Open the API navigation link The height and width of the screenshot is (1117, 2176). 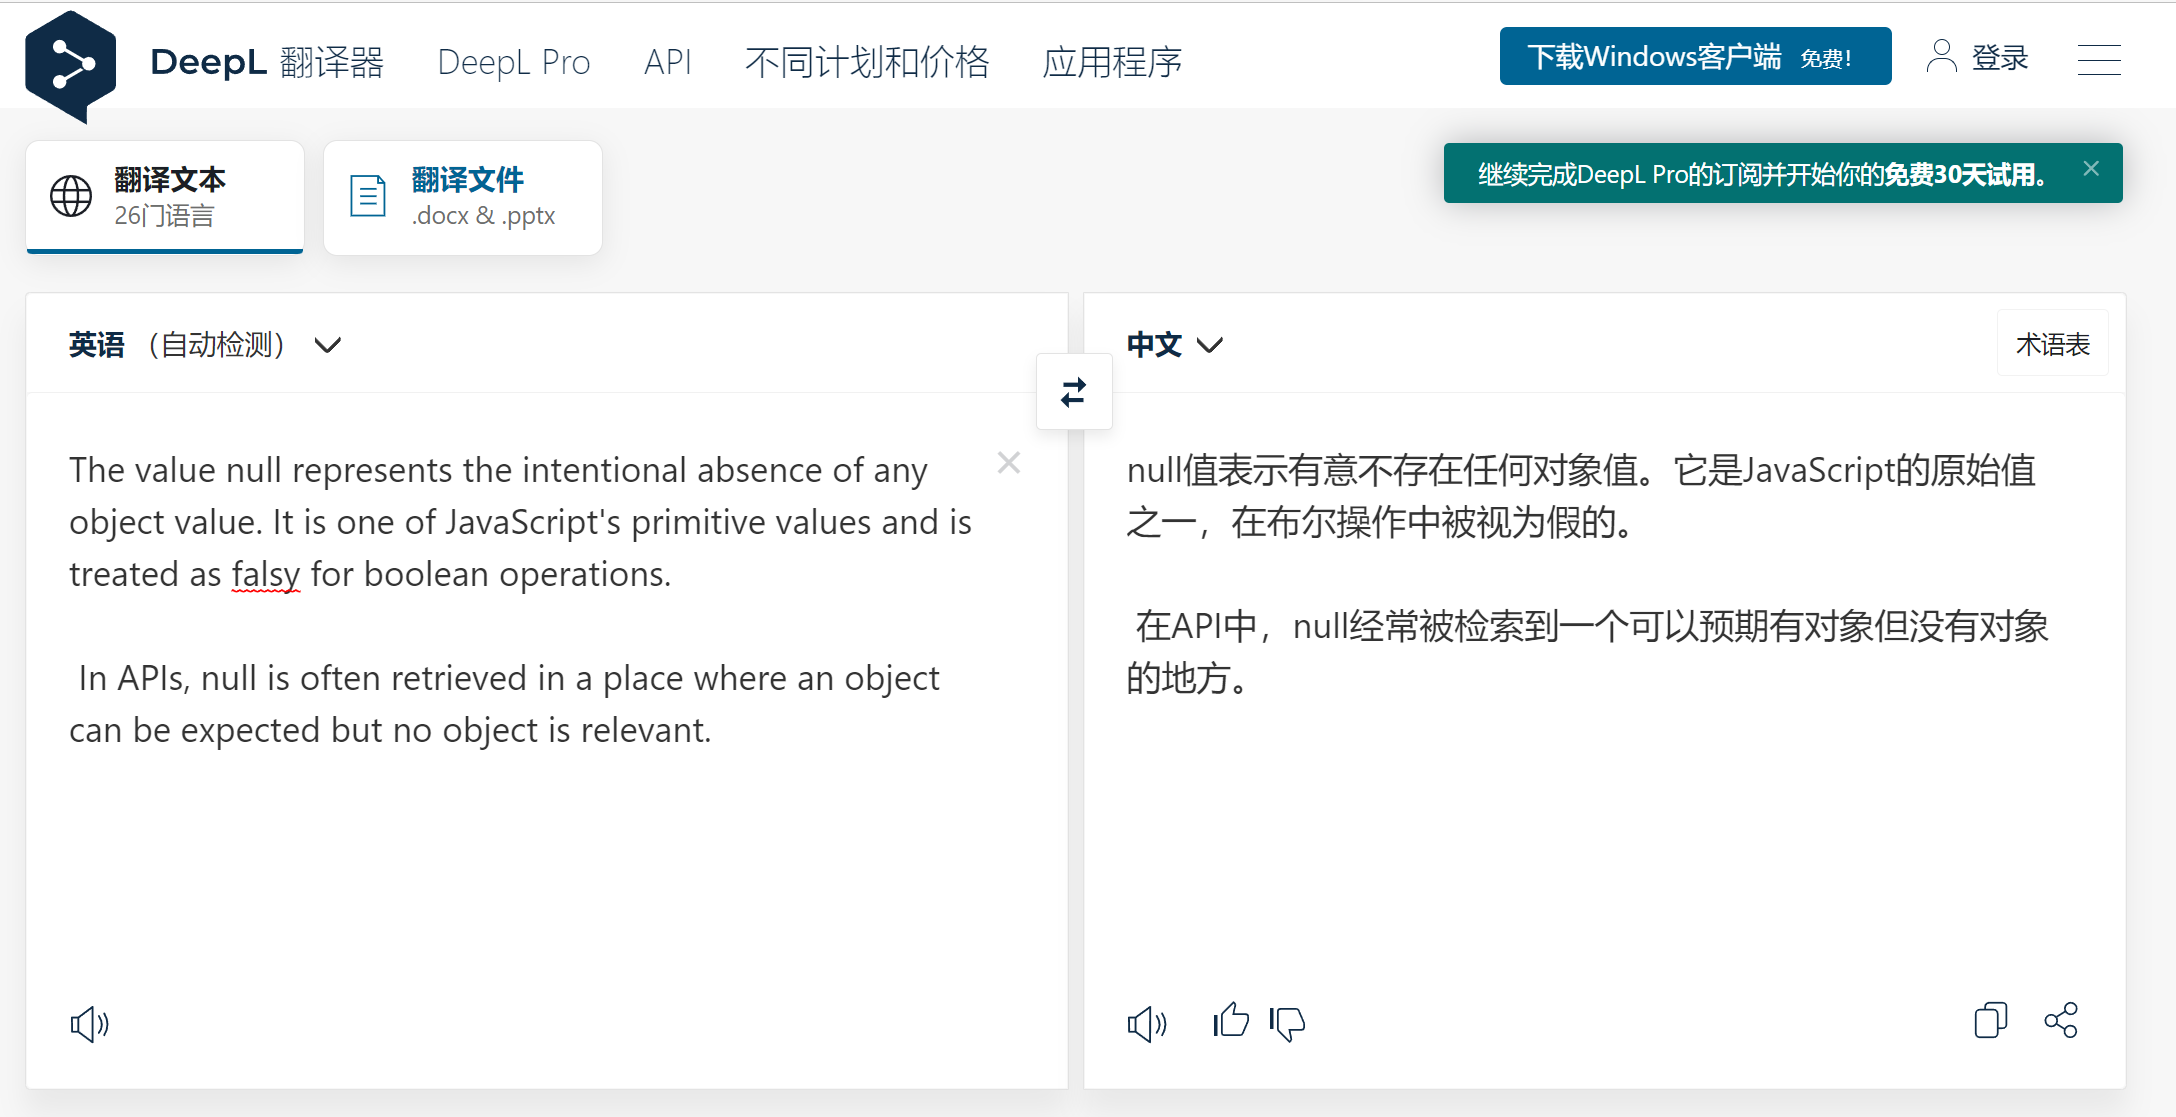(667, 62)
